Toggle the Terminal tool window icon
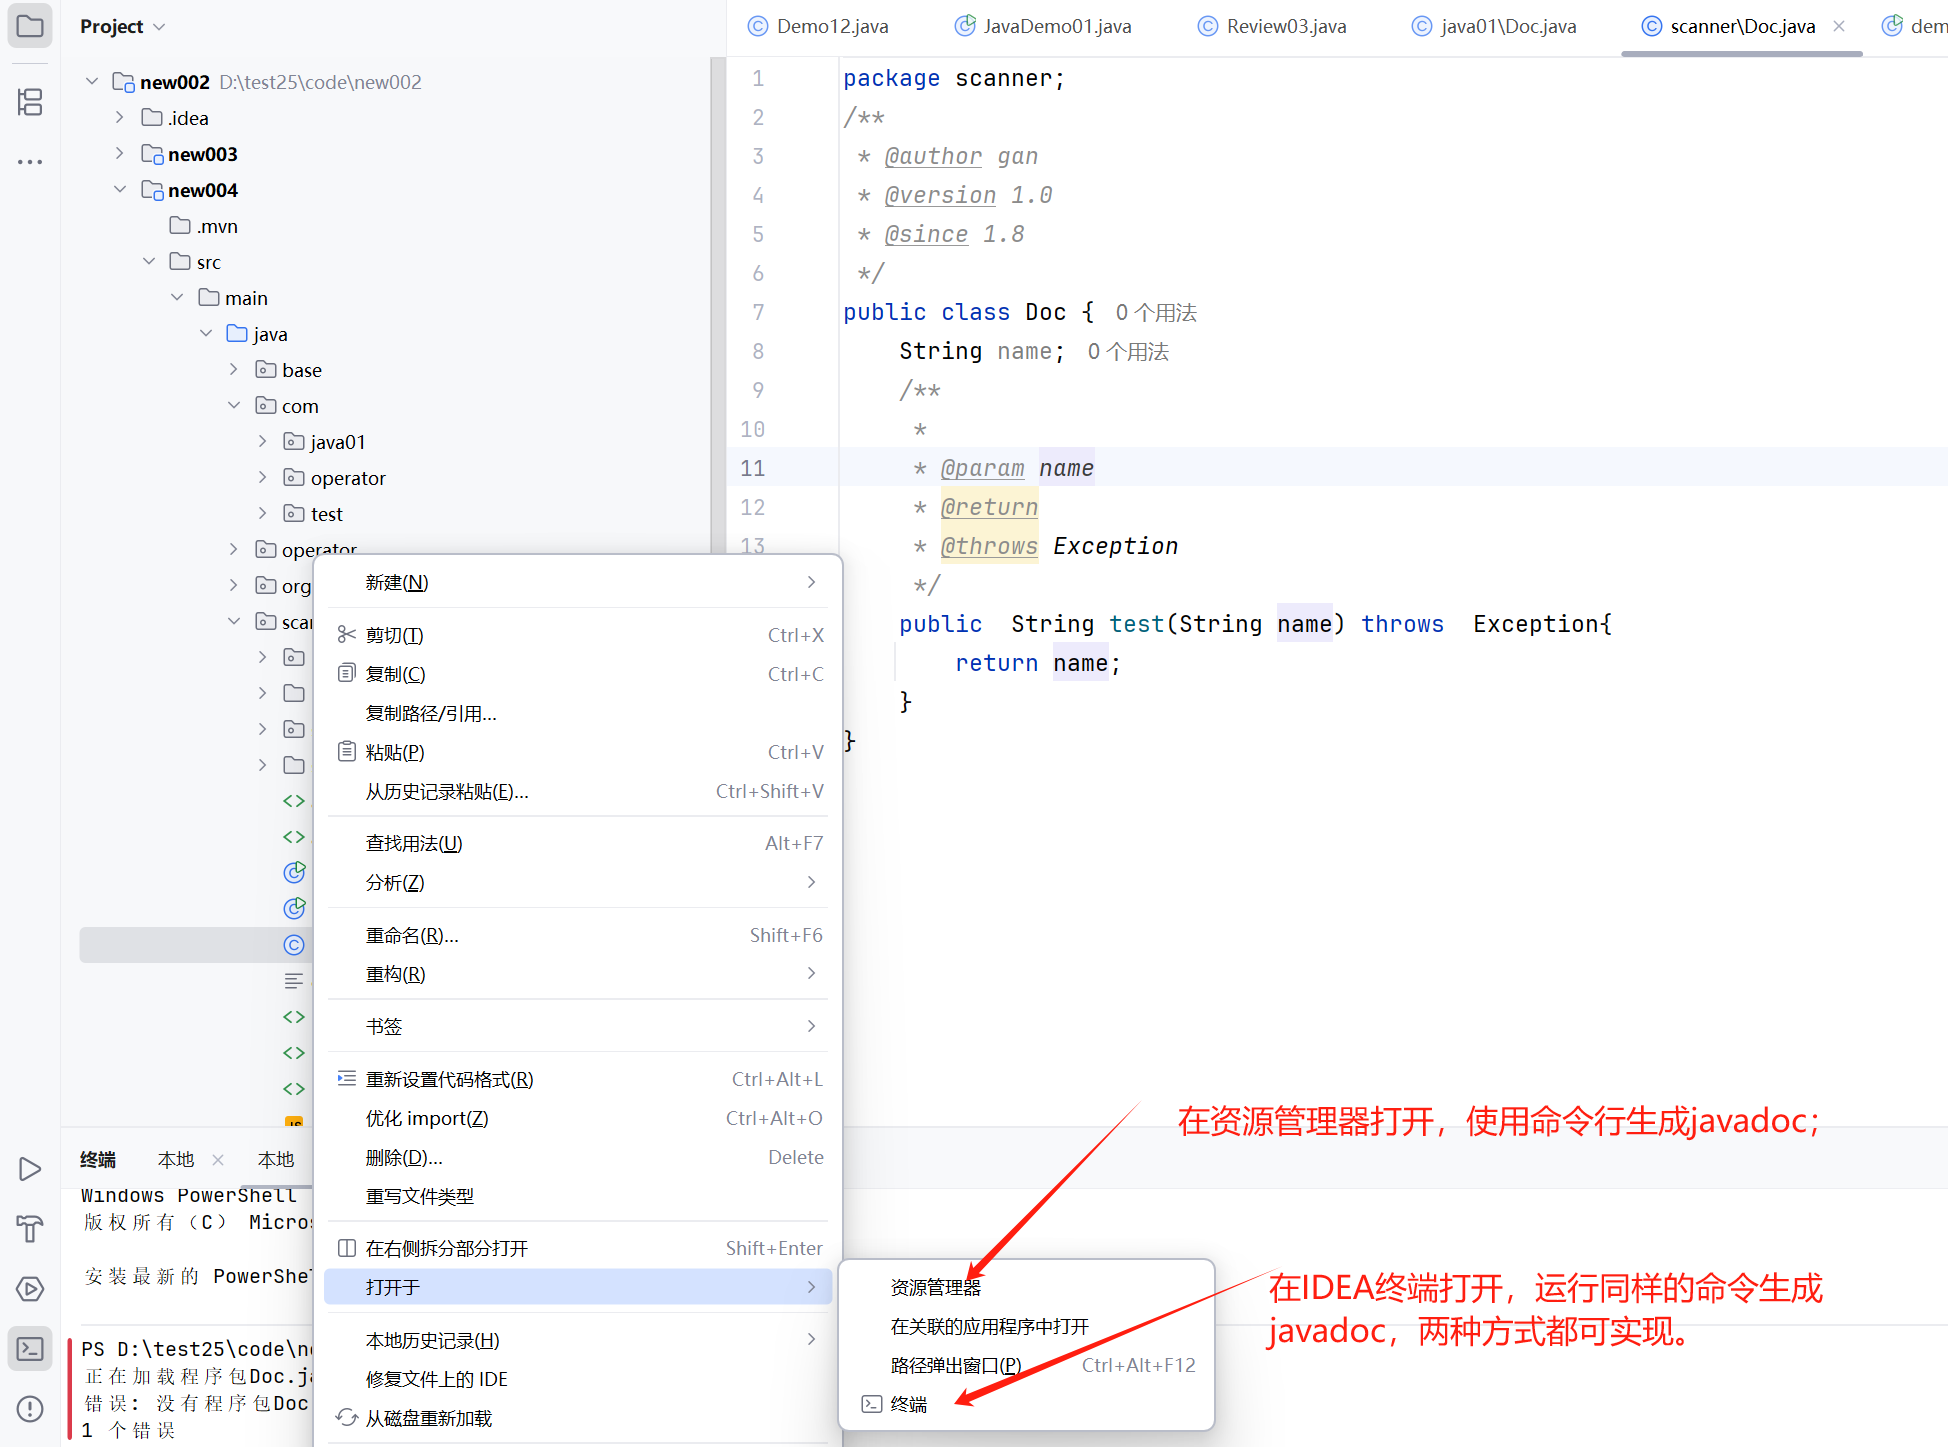Image resolution: width=1948 pixels, height=1447 pixels. coord(30,1349)
